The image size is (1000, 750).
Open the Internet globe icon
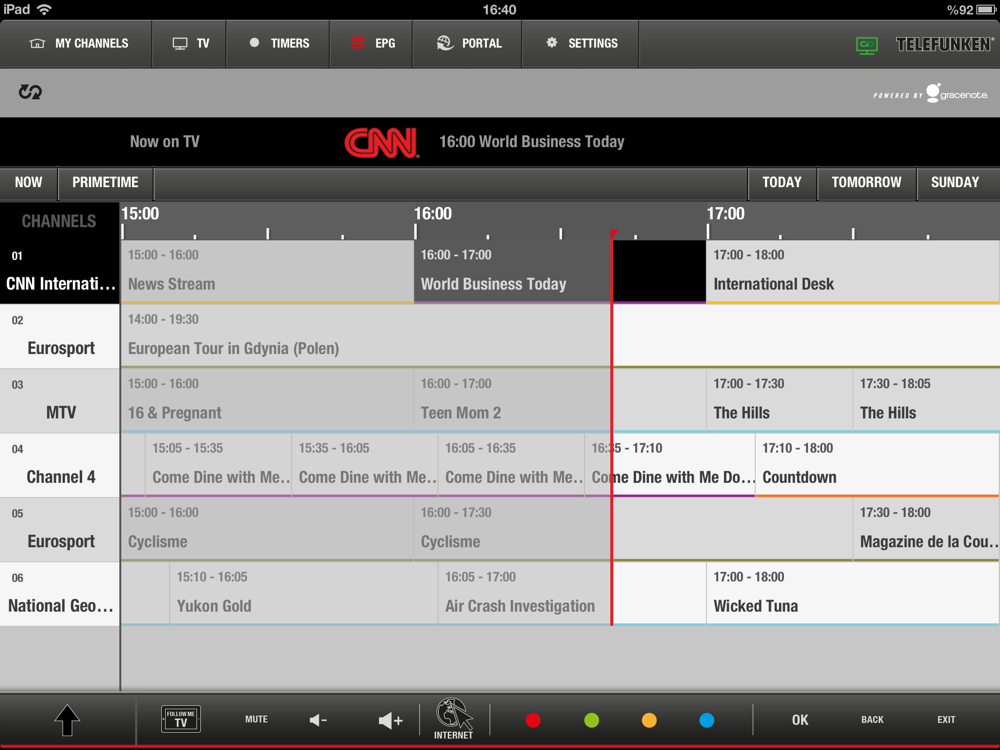coord(453,719)
